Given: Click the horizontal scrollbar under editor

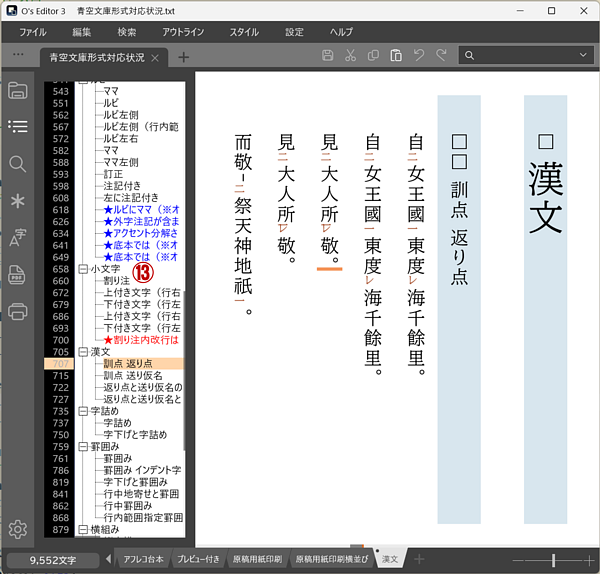Looking at the screenshot, I should pyautogui.click(x=357, y=546).
